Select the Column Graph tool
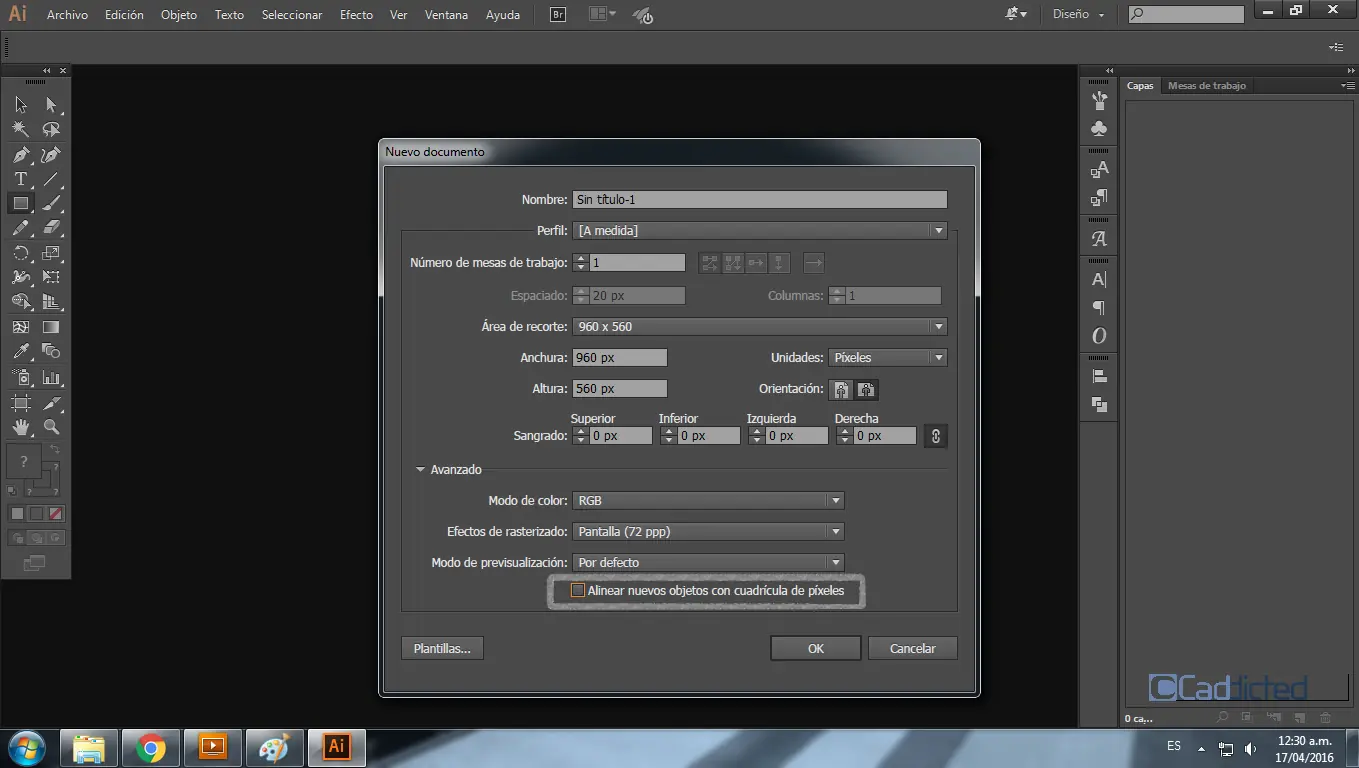 (x=52, y=377)
